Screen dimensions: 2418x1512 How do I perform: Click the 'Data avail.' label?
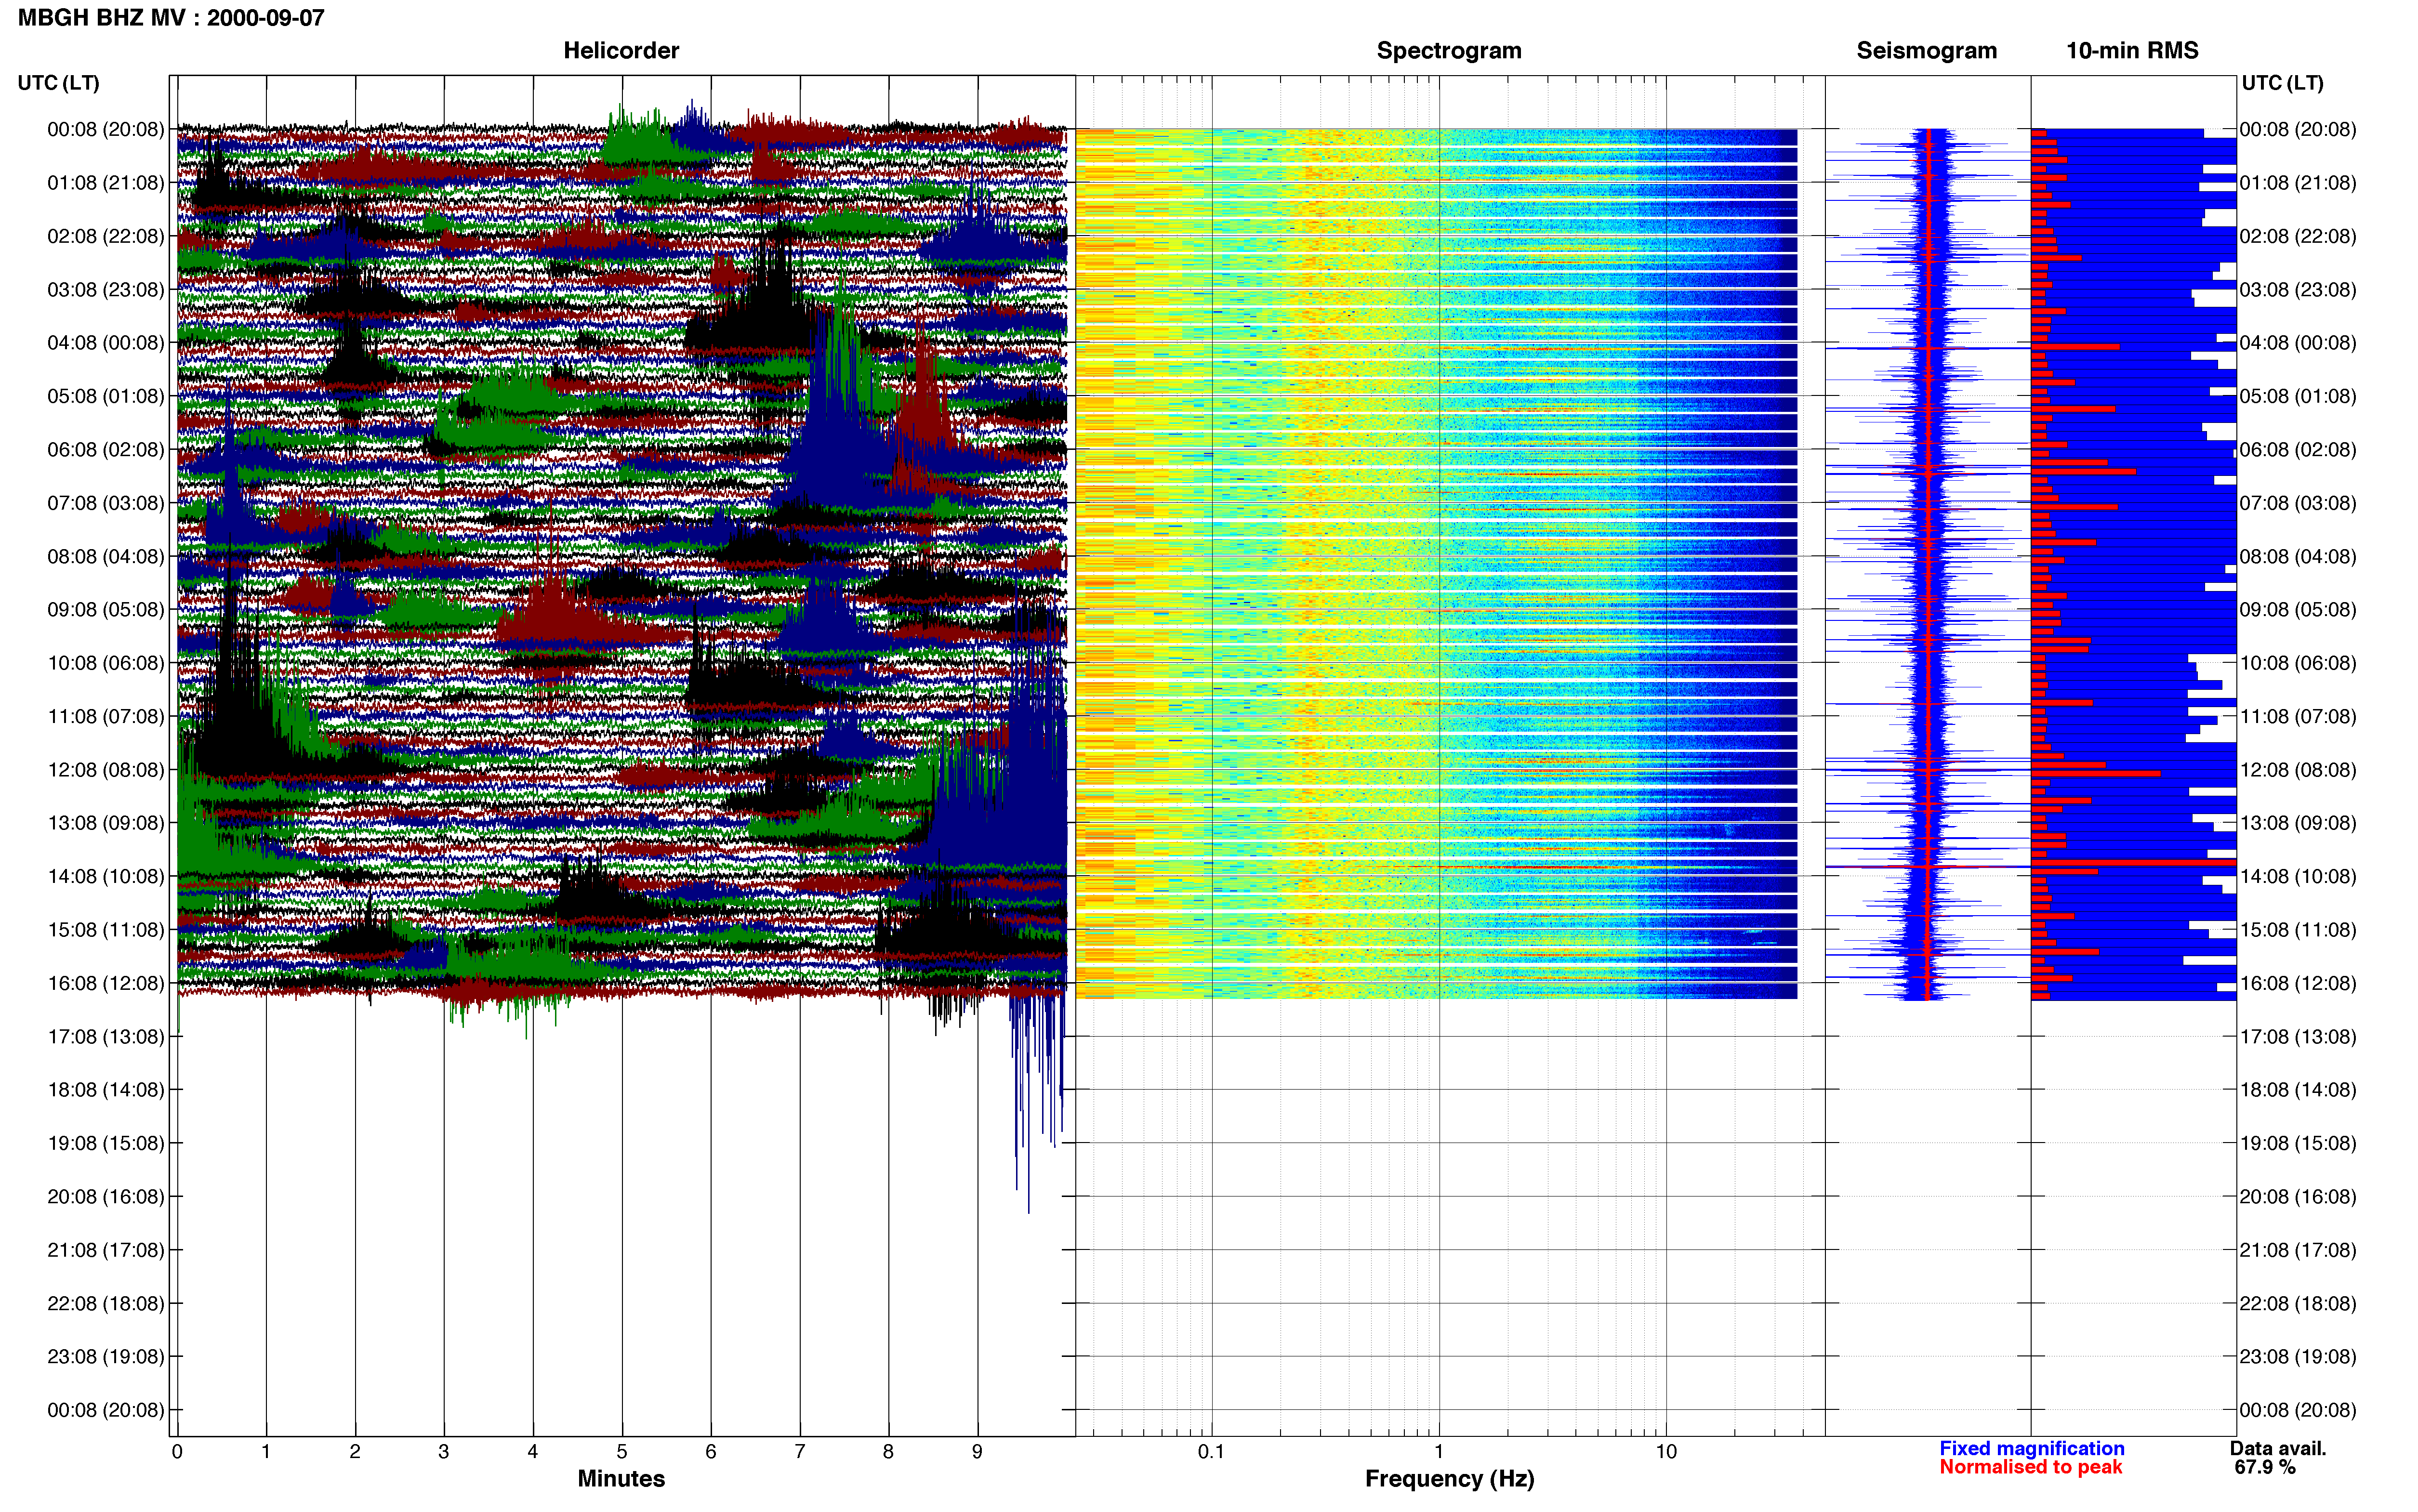2278,1448
